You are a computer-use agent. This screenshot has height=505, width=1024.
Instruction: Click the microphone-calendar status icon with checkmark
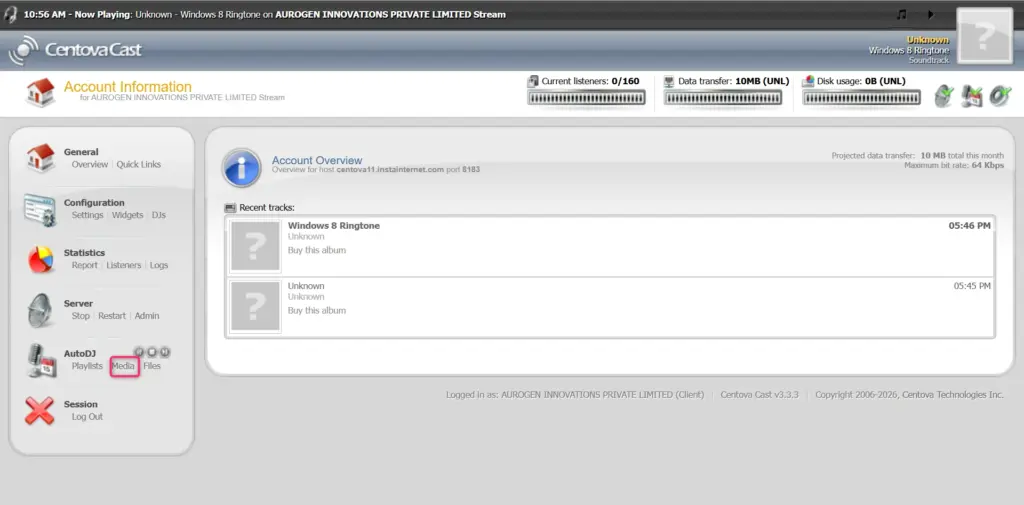pyautogui.click(x=972, y=96)
